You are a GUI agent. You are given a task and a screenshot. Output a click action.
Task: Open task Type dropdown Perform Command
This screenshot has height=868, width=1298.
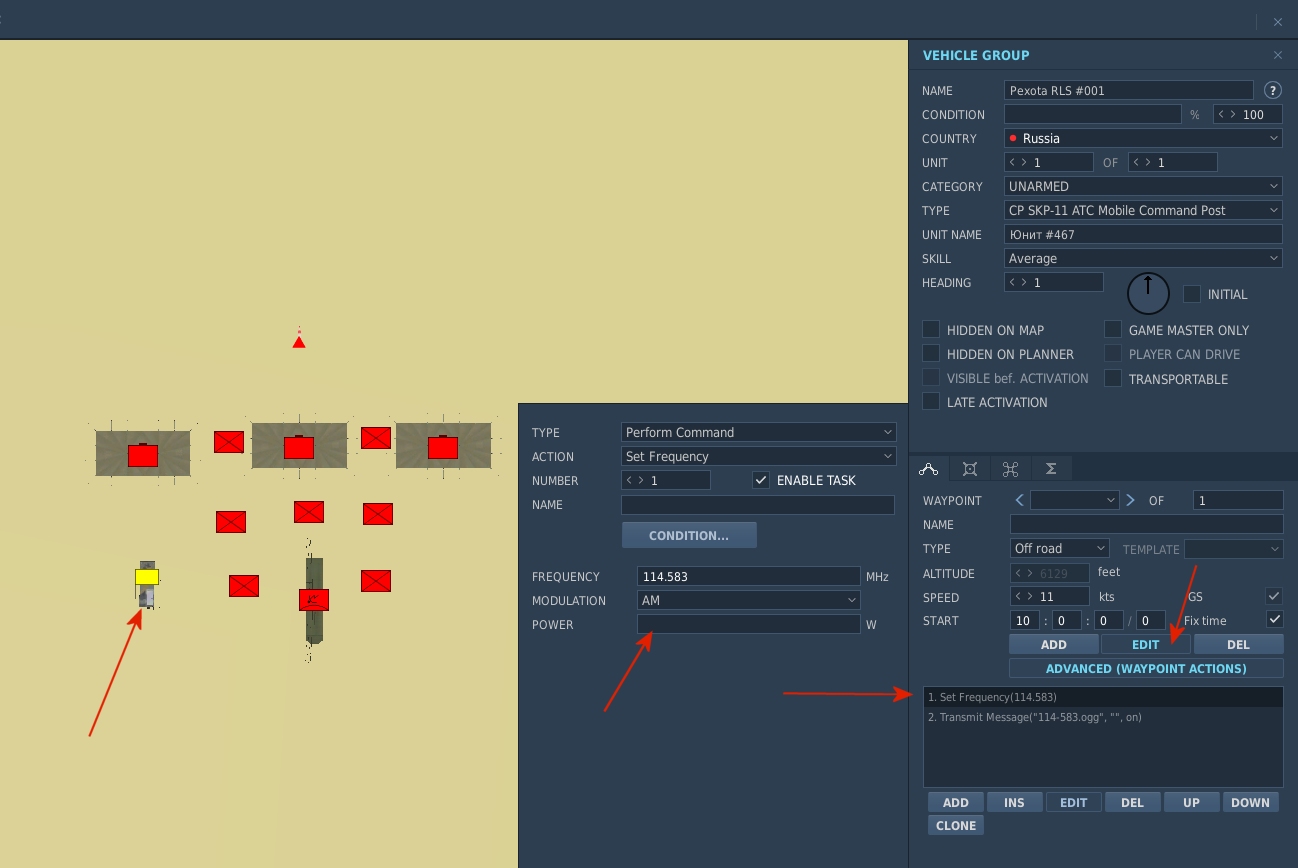pyautogui.click(x=758, y=432)
